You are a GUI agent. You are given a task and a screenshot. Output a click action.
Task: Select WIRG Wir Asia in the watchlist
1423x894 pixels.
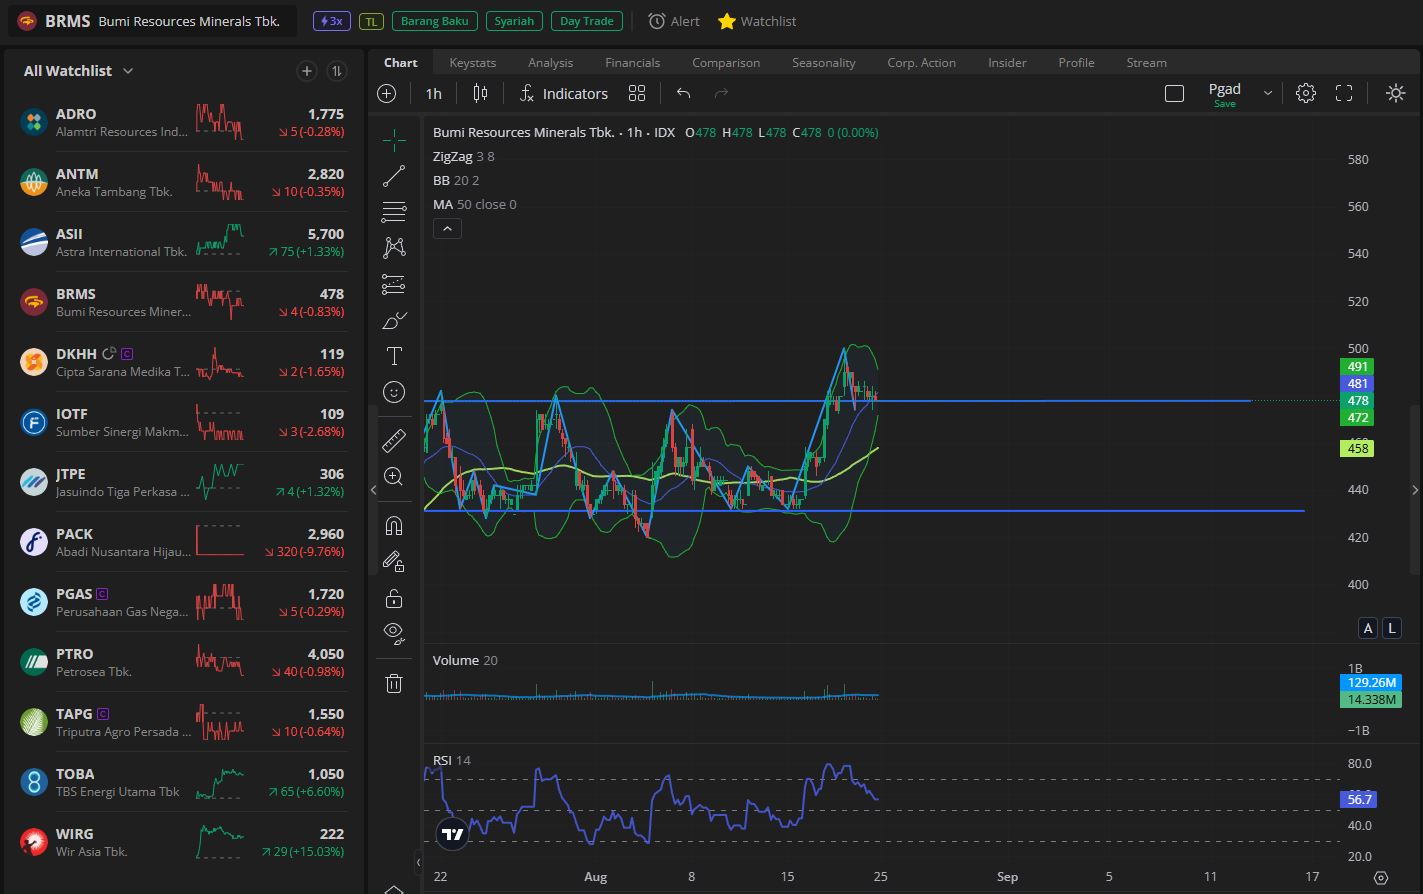(182, 842)
